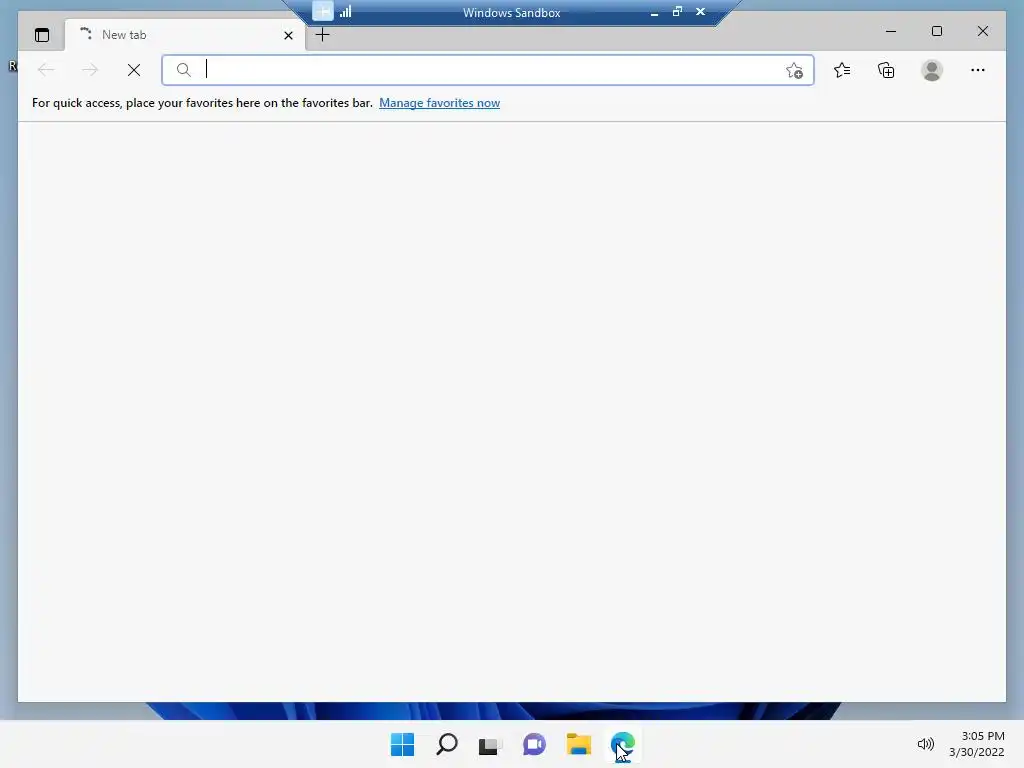Image resolution: width=1024 pixels, height=768 pixels.
Task: Close the Edge browser window
Action: (983, 31)
